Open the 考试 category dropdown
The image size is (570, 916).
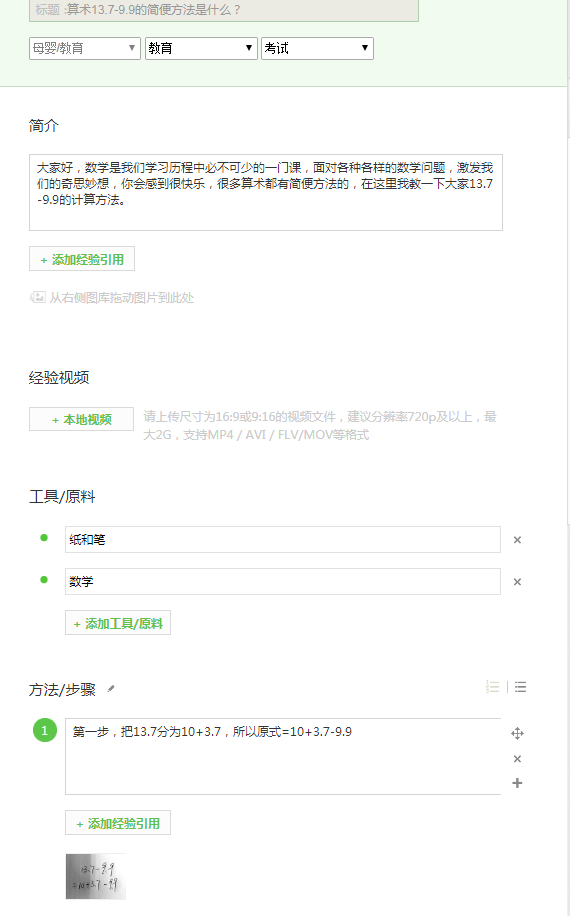pos(317,48)
